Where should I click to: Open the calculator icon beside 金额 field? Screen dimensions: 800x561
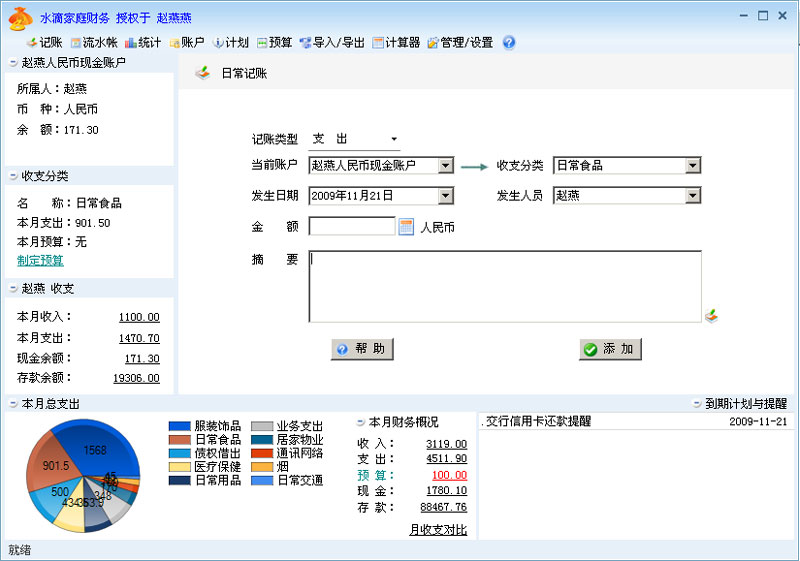(x=406, y=226)
